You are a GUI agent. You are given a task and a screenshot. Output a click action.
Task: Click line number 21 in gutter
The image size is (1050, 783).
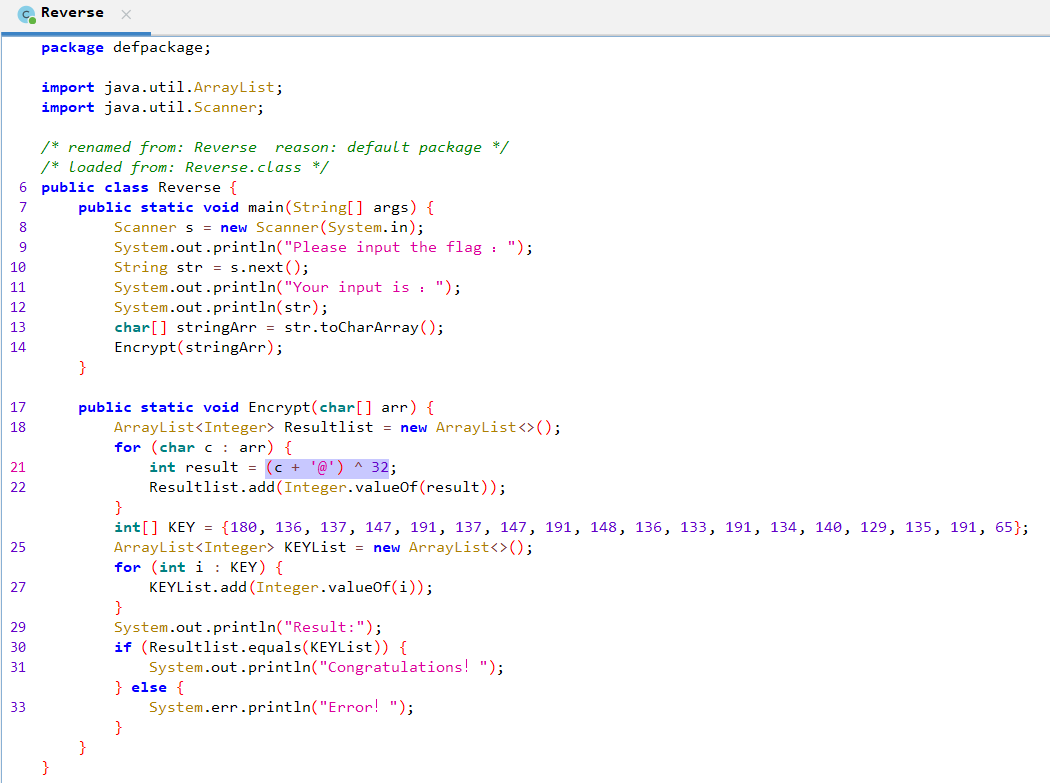coord(18,467)
